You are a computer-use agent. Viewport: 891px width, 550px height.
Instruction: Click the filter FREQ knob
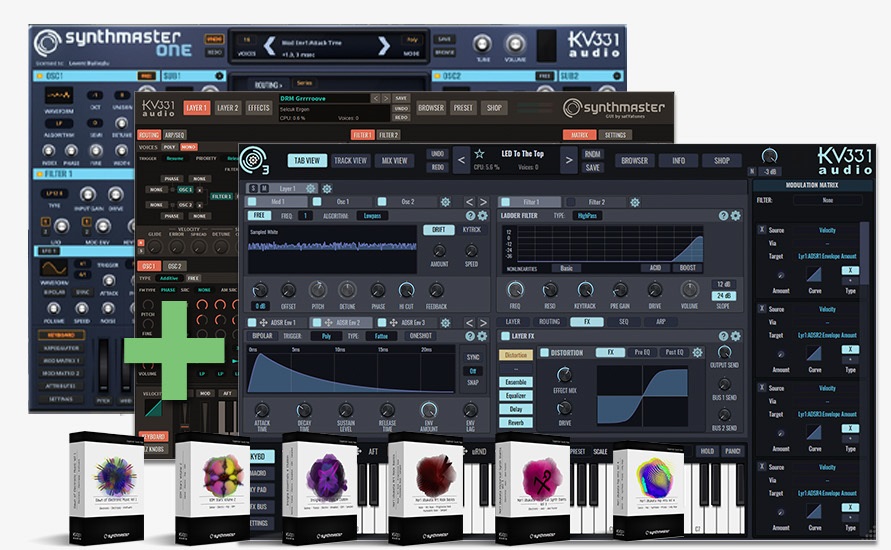coord(515,290)
